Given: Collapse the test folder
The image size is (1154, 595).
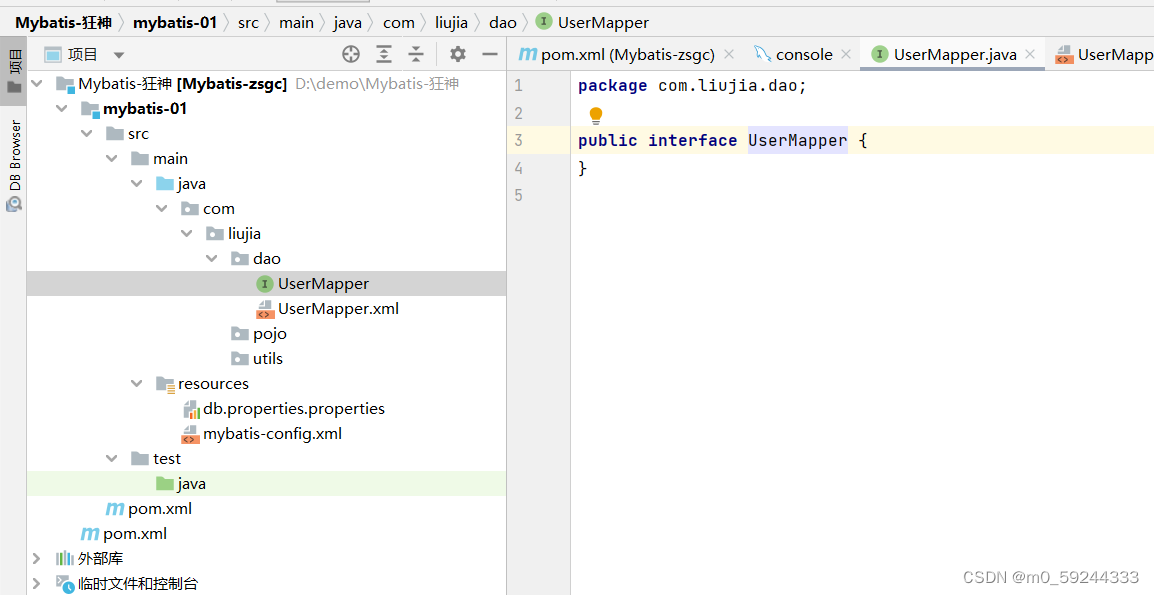Looking at the screenshot, I should [x=112, y=459].
